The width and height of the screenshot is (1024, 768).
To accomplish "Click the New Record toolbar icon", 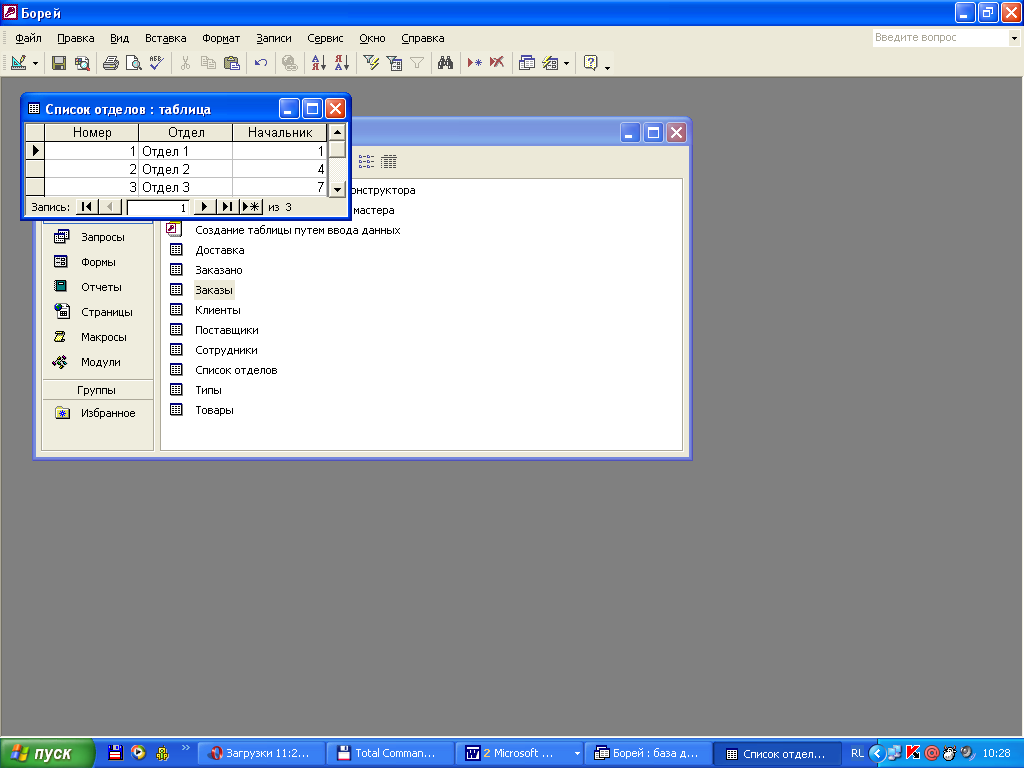I will point(475,63).
